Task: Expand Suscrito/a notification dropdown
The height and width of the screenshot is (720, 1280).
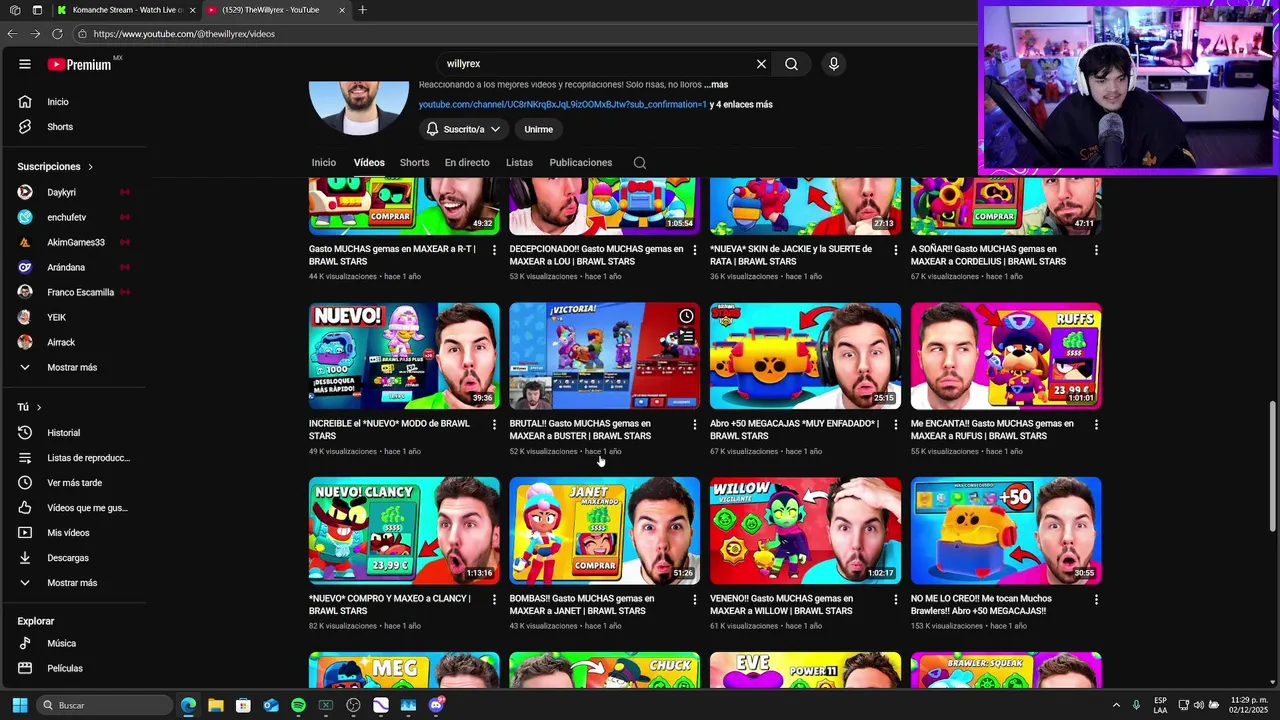Action: [x=463, y=129]
